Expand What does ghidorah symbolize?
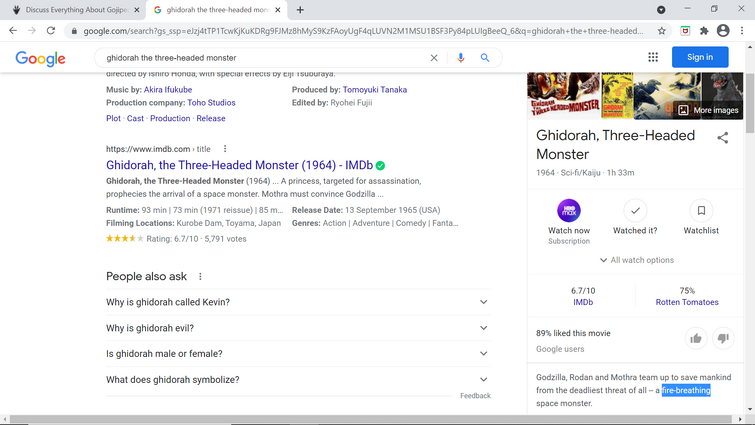 298,380
